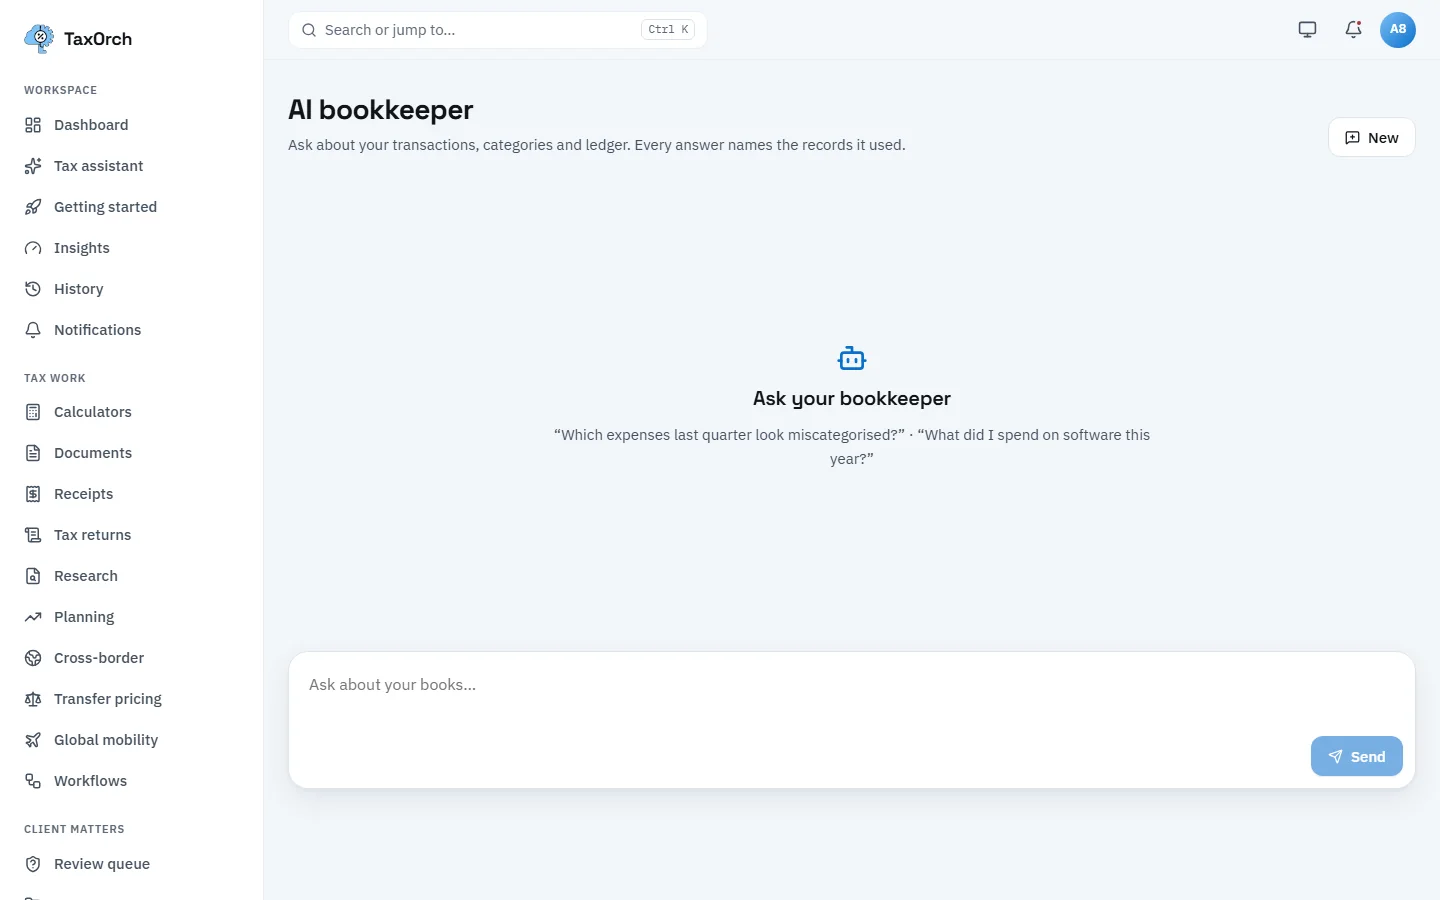Screen dimensions: 1440x900
Task: Open Research page
Action: pyautogui.click(x=131, y=576)
